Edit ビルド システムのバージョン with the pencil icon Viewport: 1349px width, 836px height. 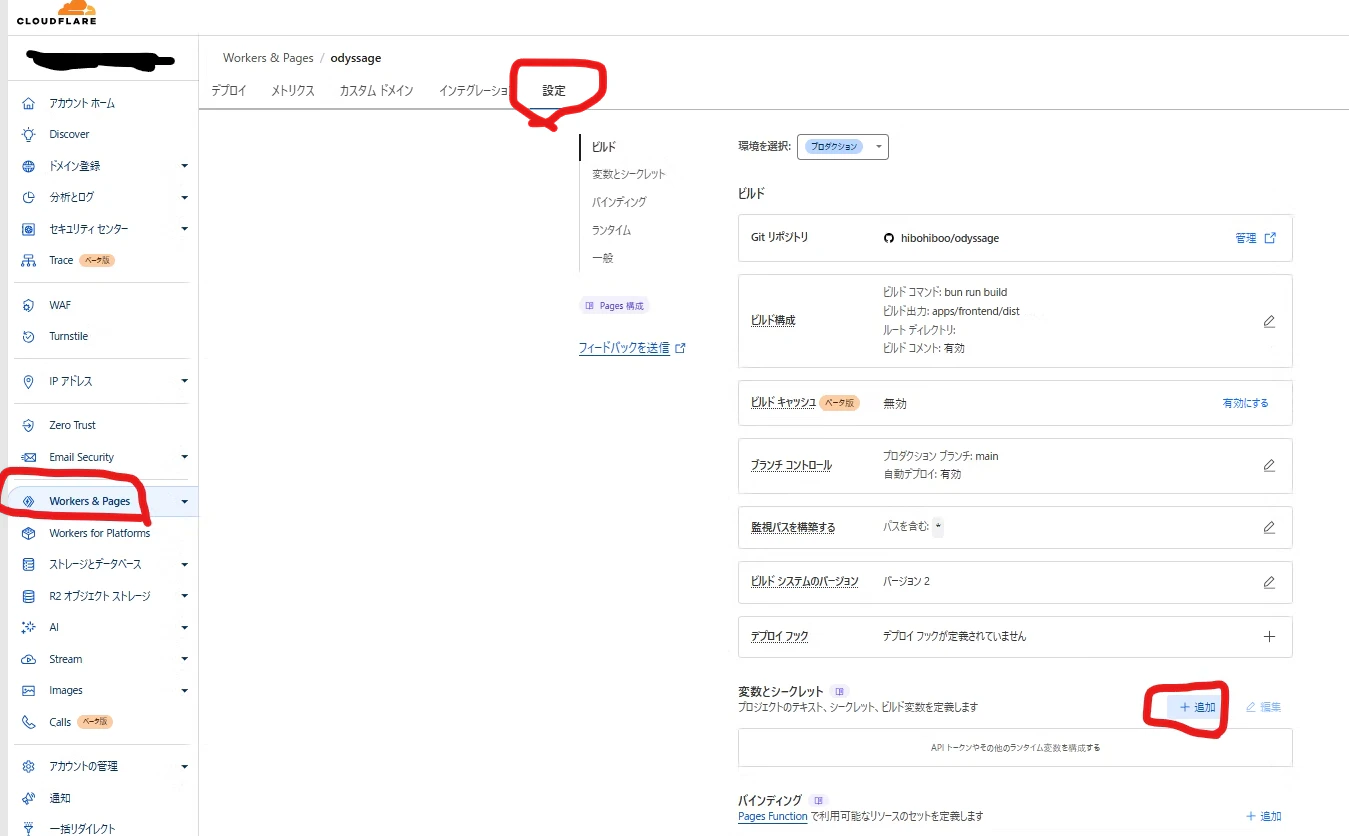[x=1269, y=581]
